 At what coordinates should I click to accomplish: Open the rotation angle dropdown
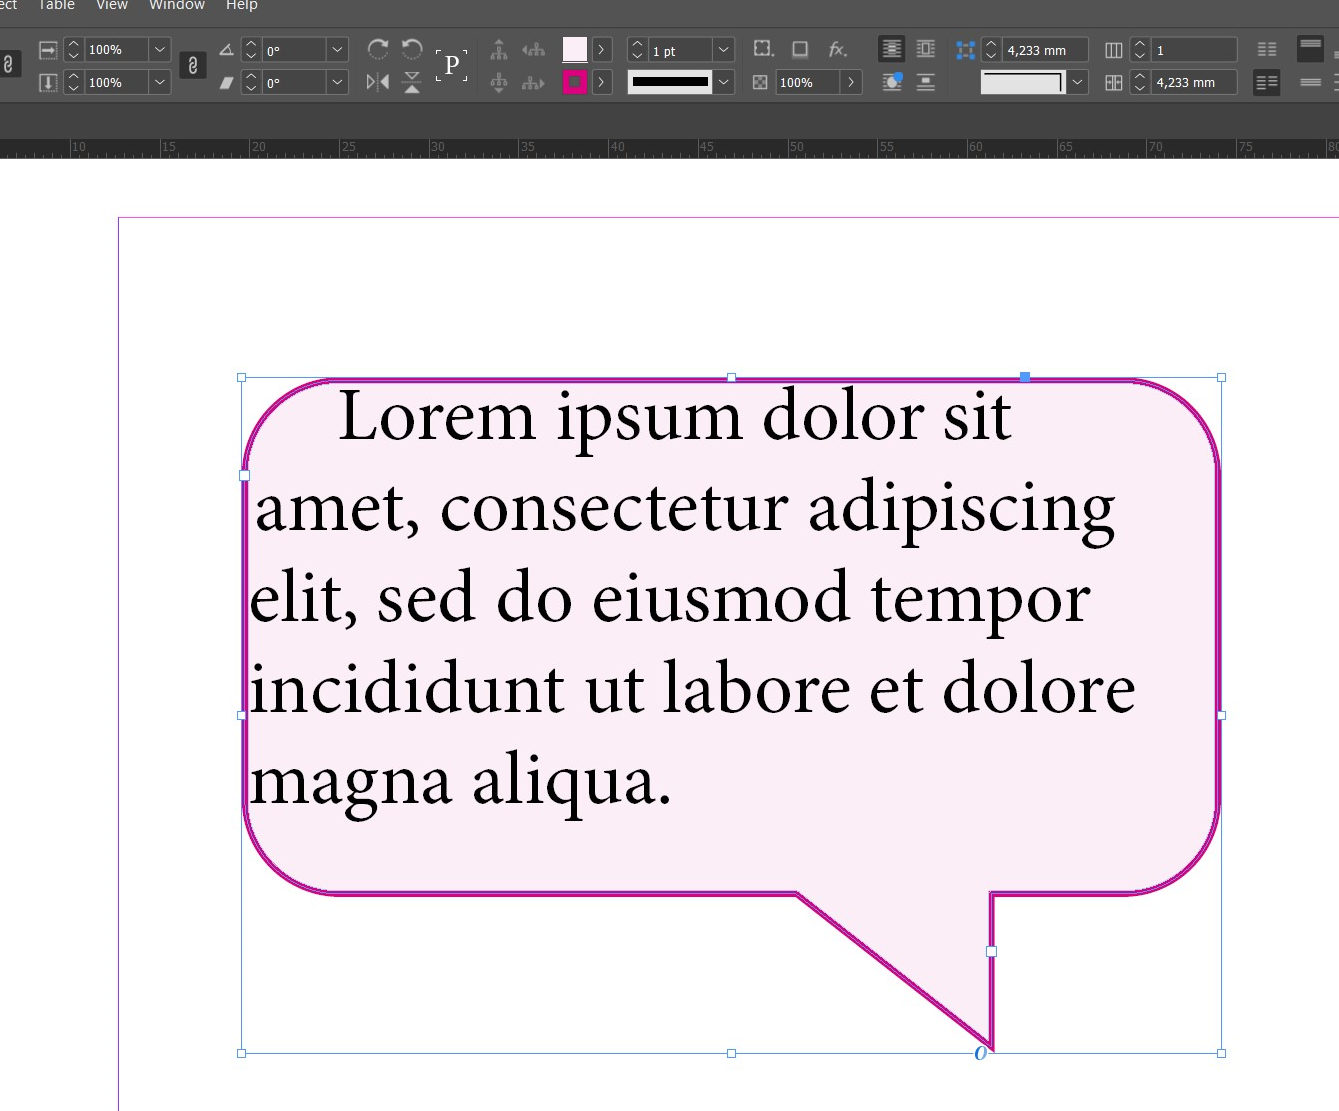(x=338, y=50)
